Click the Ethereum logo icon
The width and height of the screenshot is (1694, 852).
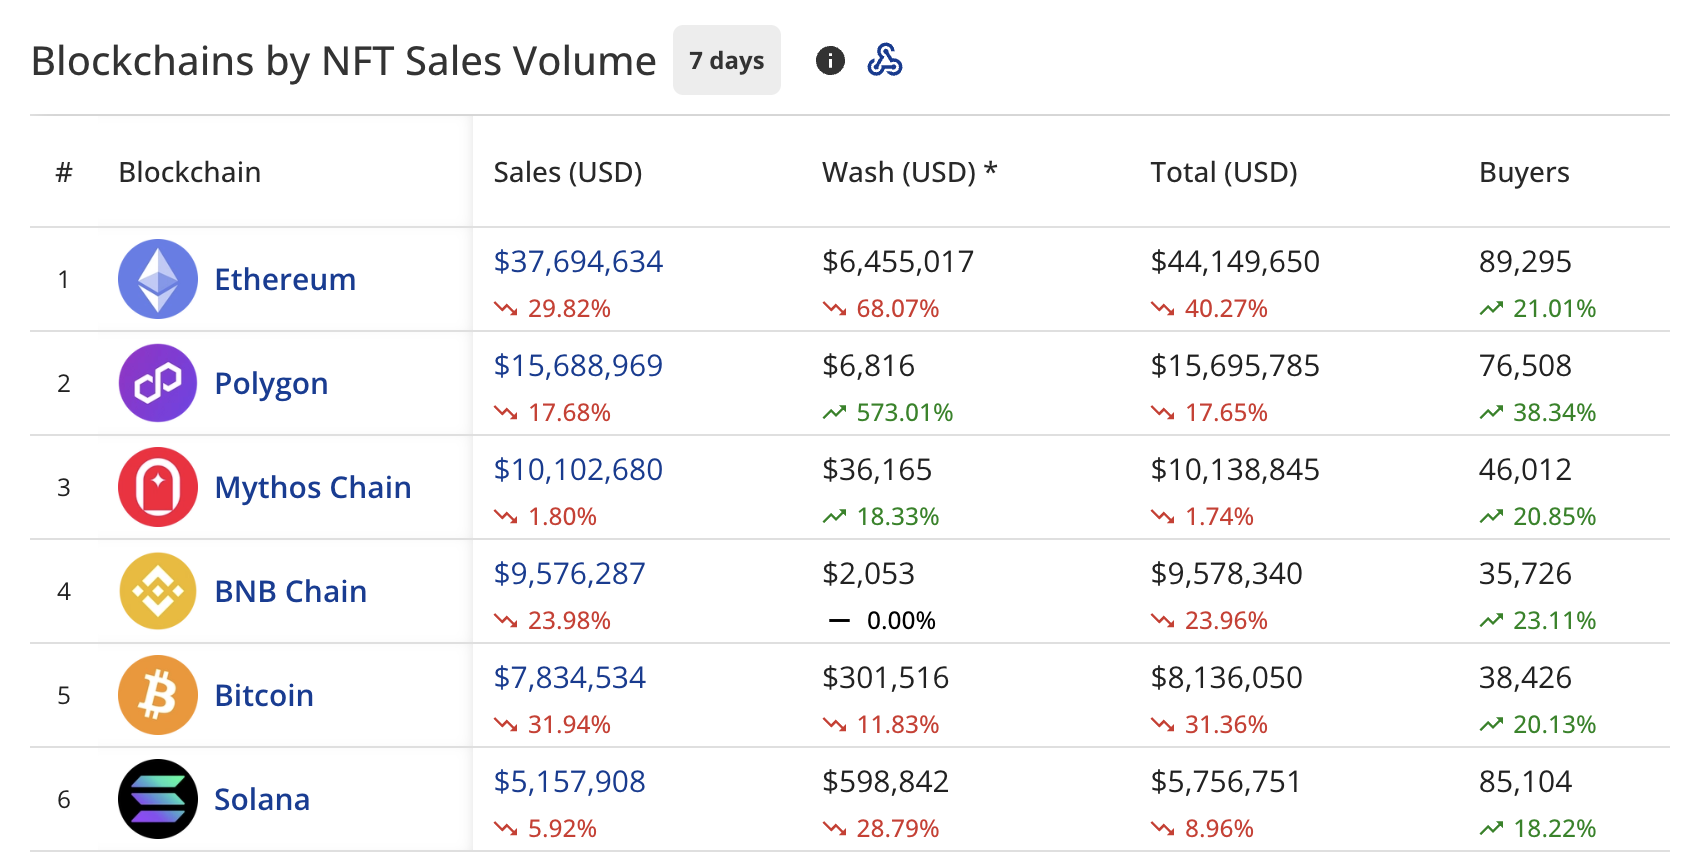158,279
